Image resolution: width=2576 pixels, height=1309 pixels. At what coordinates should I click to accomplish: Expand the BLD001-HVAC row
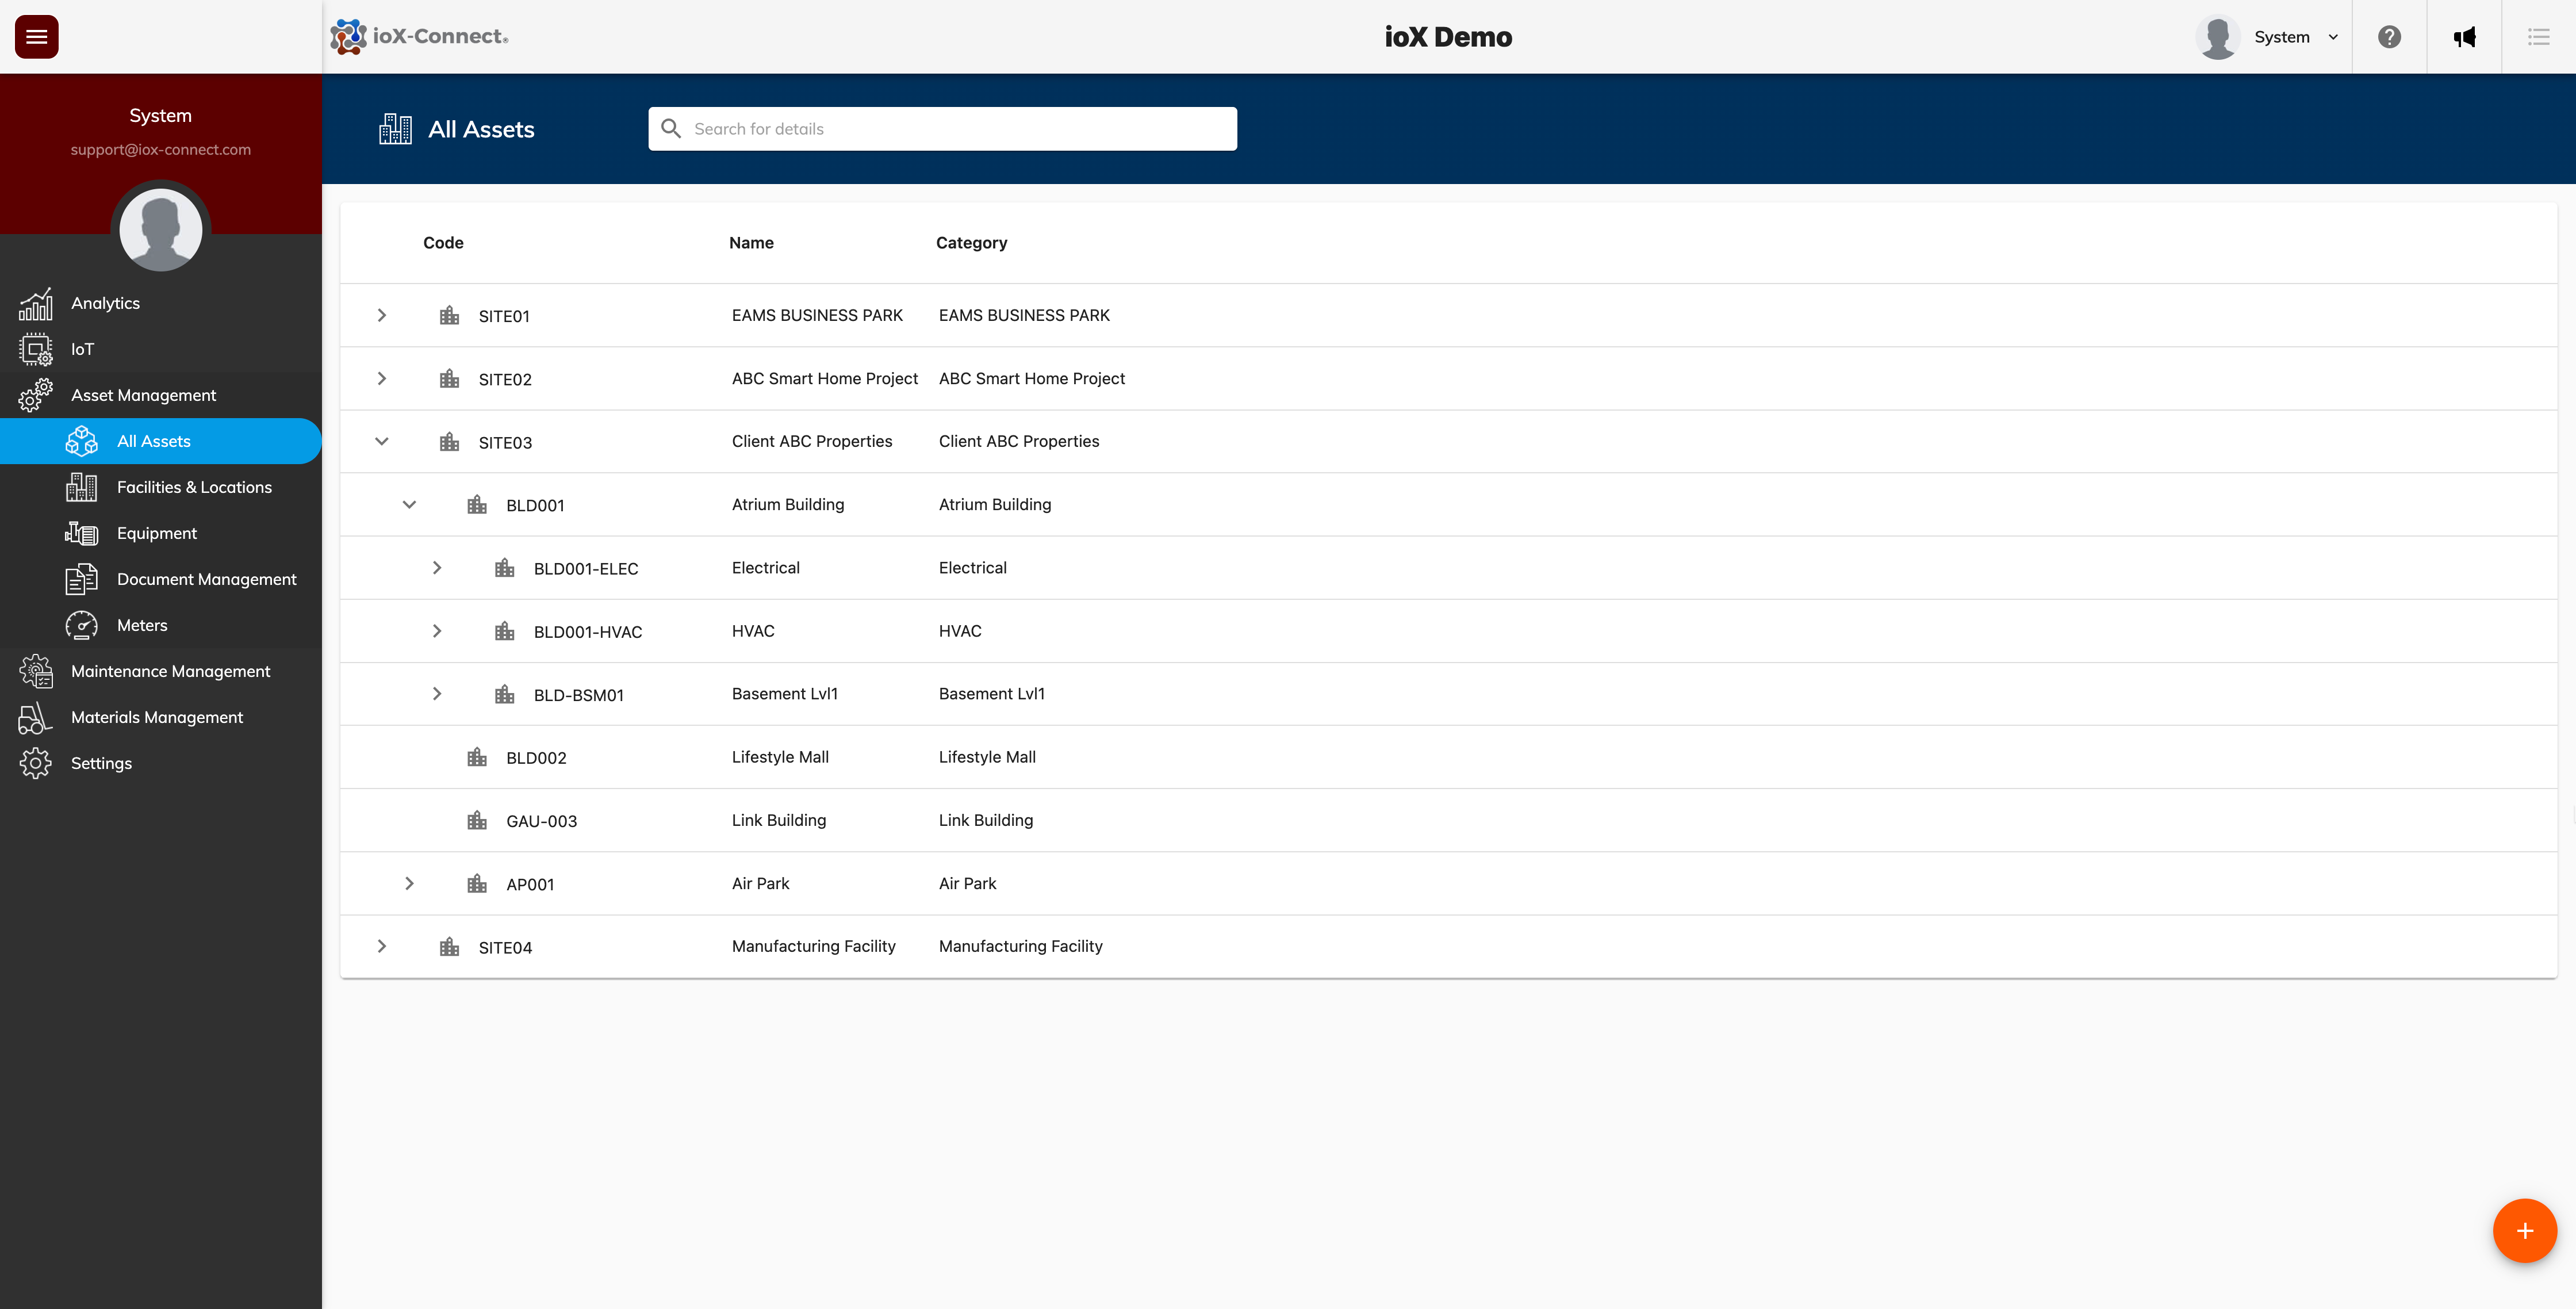point(436,631)
